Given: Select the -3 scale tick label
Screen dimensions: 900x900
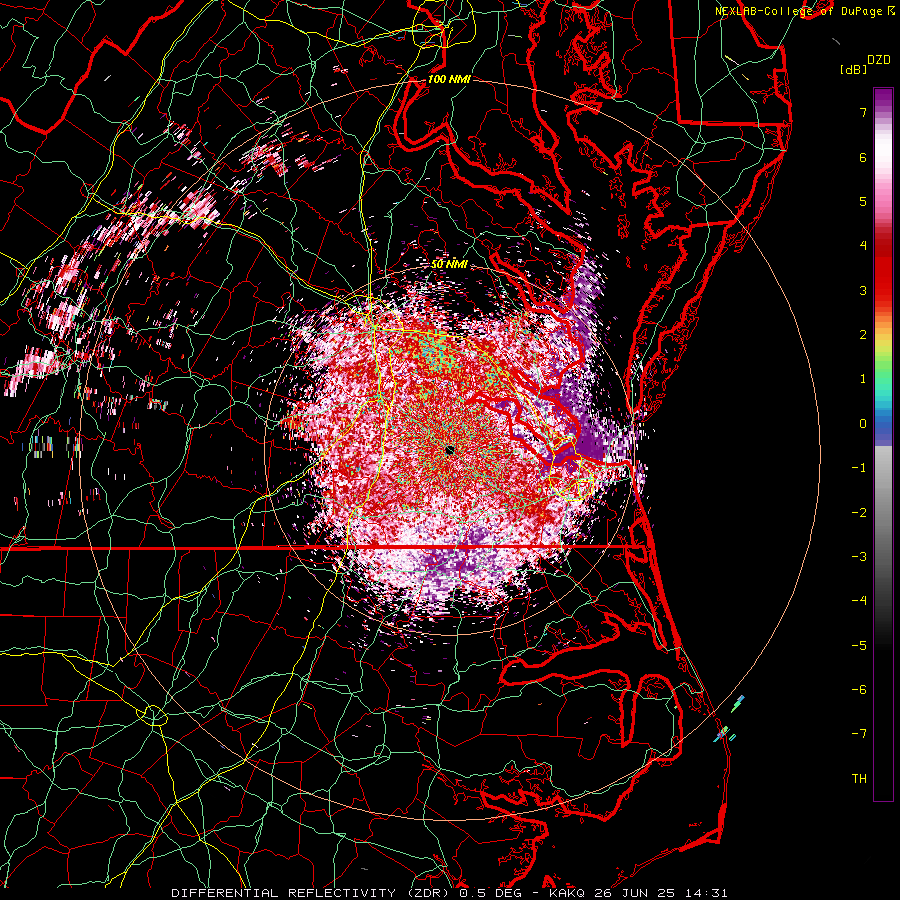Looking at the screenshot, I should tap(859, 557).
